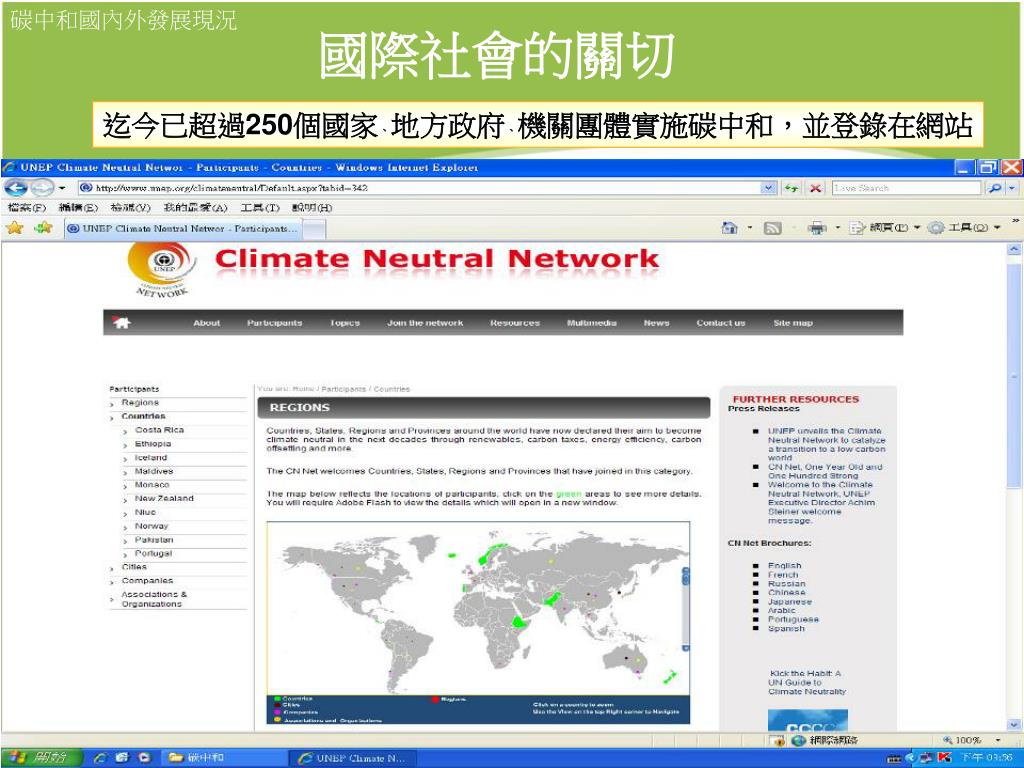The height and width of the screenshot is (768, 1024).
Task: Select Maldives in the countries list
Action: (154, 471)
